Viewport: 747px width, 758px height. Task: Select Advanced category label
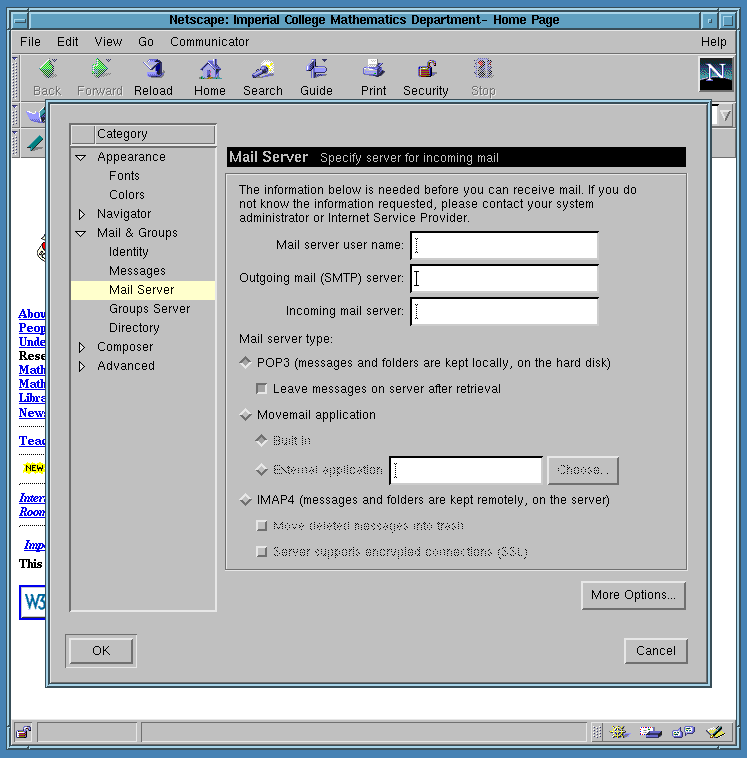[x=126, y=365]
